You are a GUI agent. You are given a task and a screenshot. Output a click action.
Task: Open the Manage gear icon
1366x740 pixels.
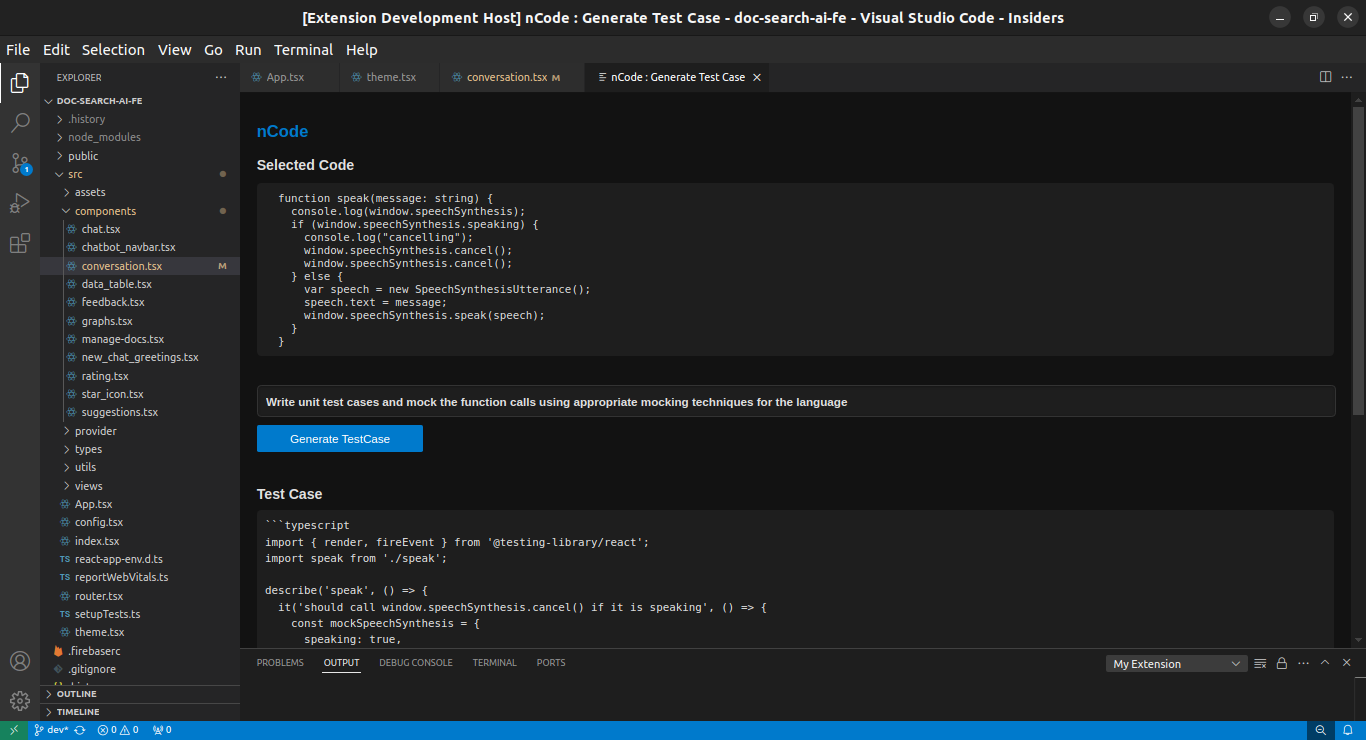[20, 701]
